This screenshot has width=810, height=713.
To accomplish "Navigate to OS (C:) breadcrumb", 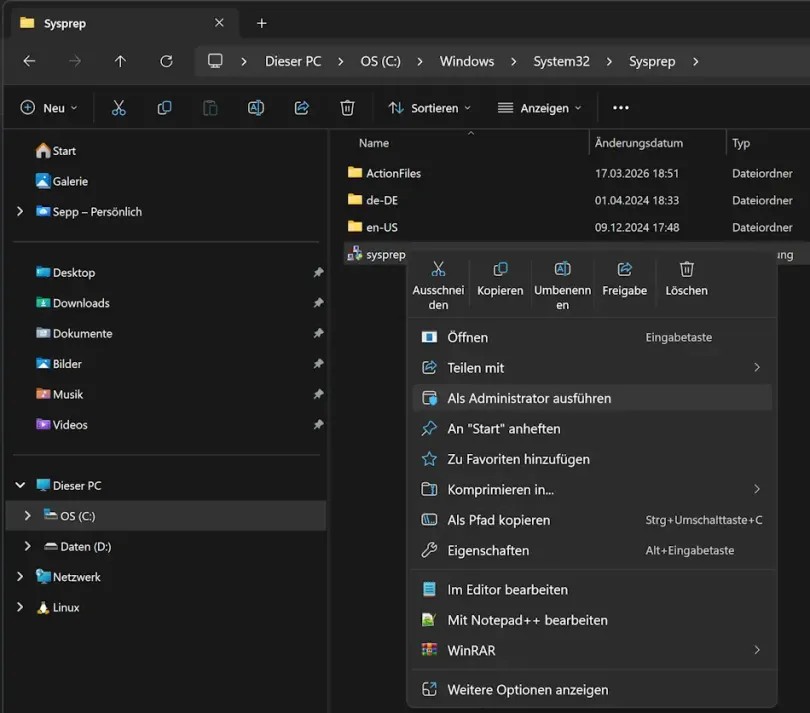I will 380,61.
